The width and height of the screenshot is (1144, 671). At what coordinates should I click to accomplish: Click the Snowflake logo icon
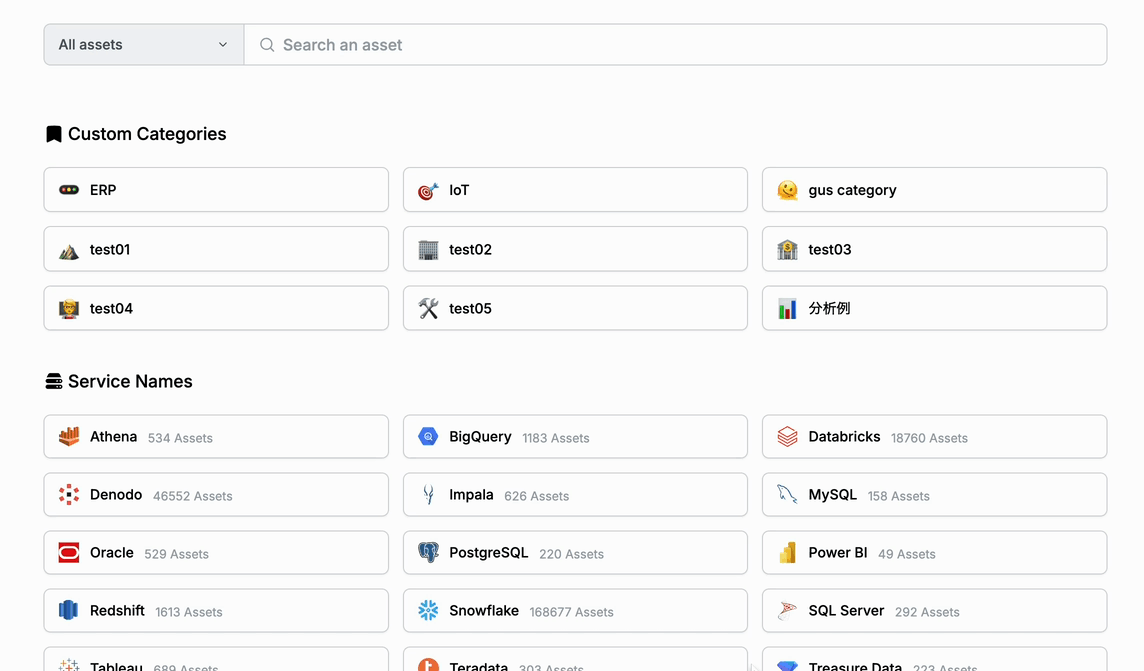(428, 610)
